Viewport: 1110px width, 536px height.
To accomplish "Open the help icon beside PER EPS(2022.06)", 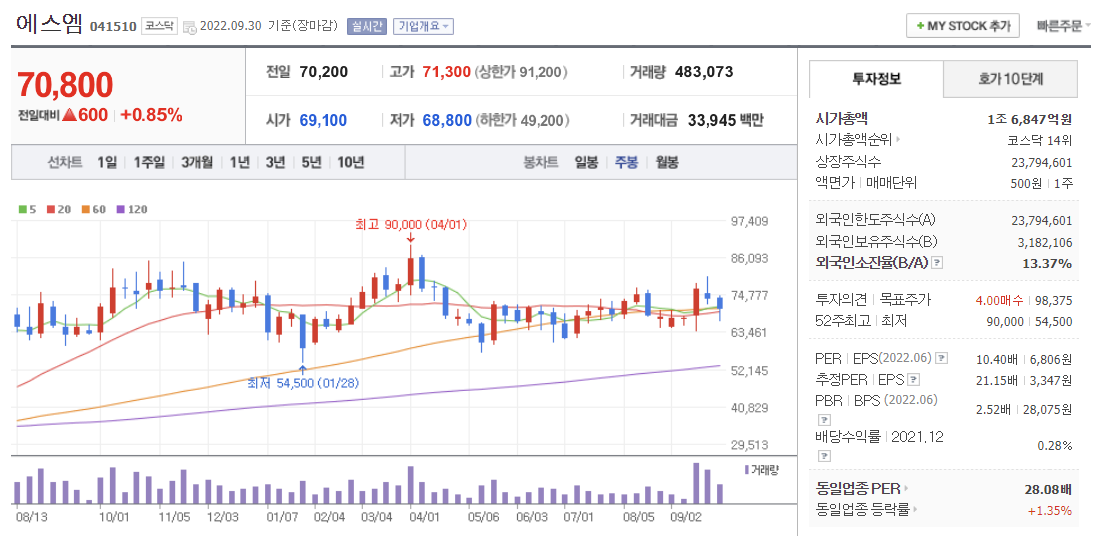I will (x=942, y=359).
